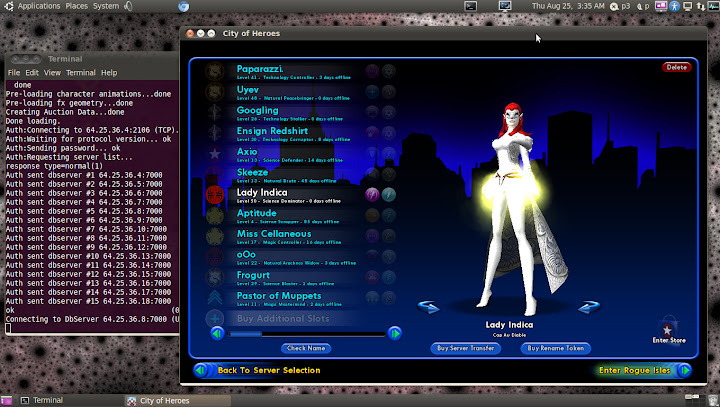Open the trash icon in bottom panel
The height and width of the screenshot is (407, 720).
point(713,400)
